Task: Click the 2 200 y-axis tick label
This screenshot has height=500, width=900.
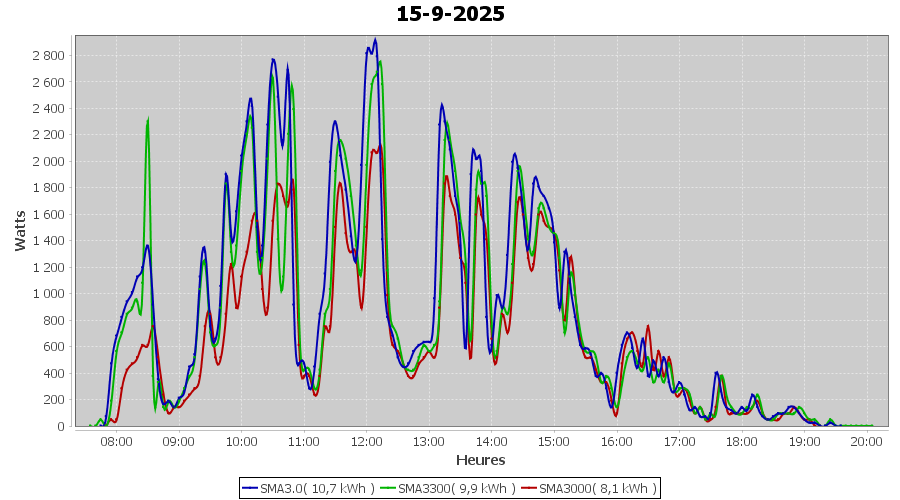Action: pyautogui.click(x=49, y=135)
